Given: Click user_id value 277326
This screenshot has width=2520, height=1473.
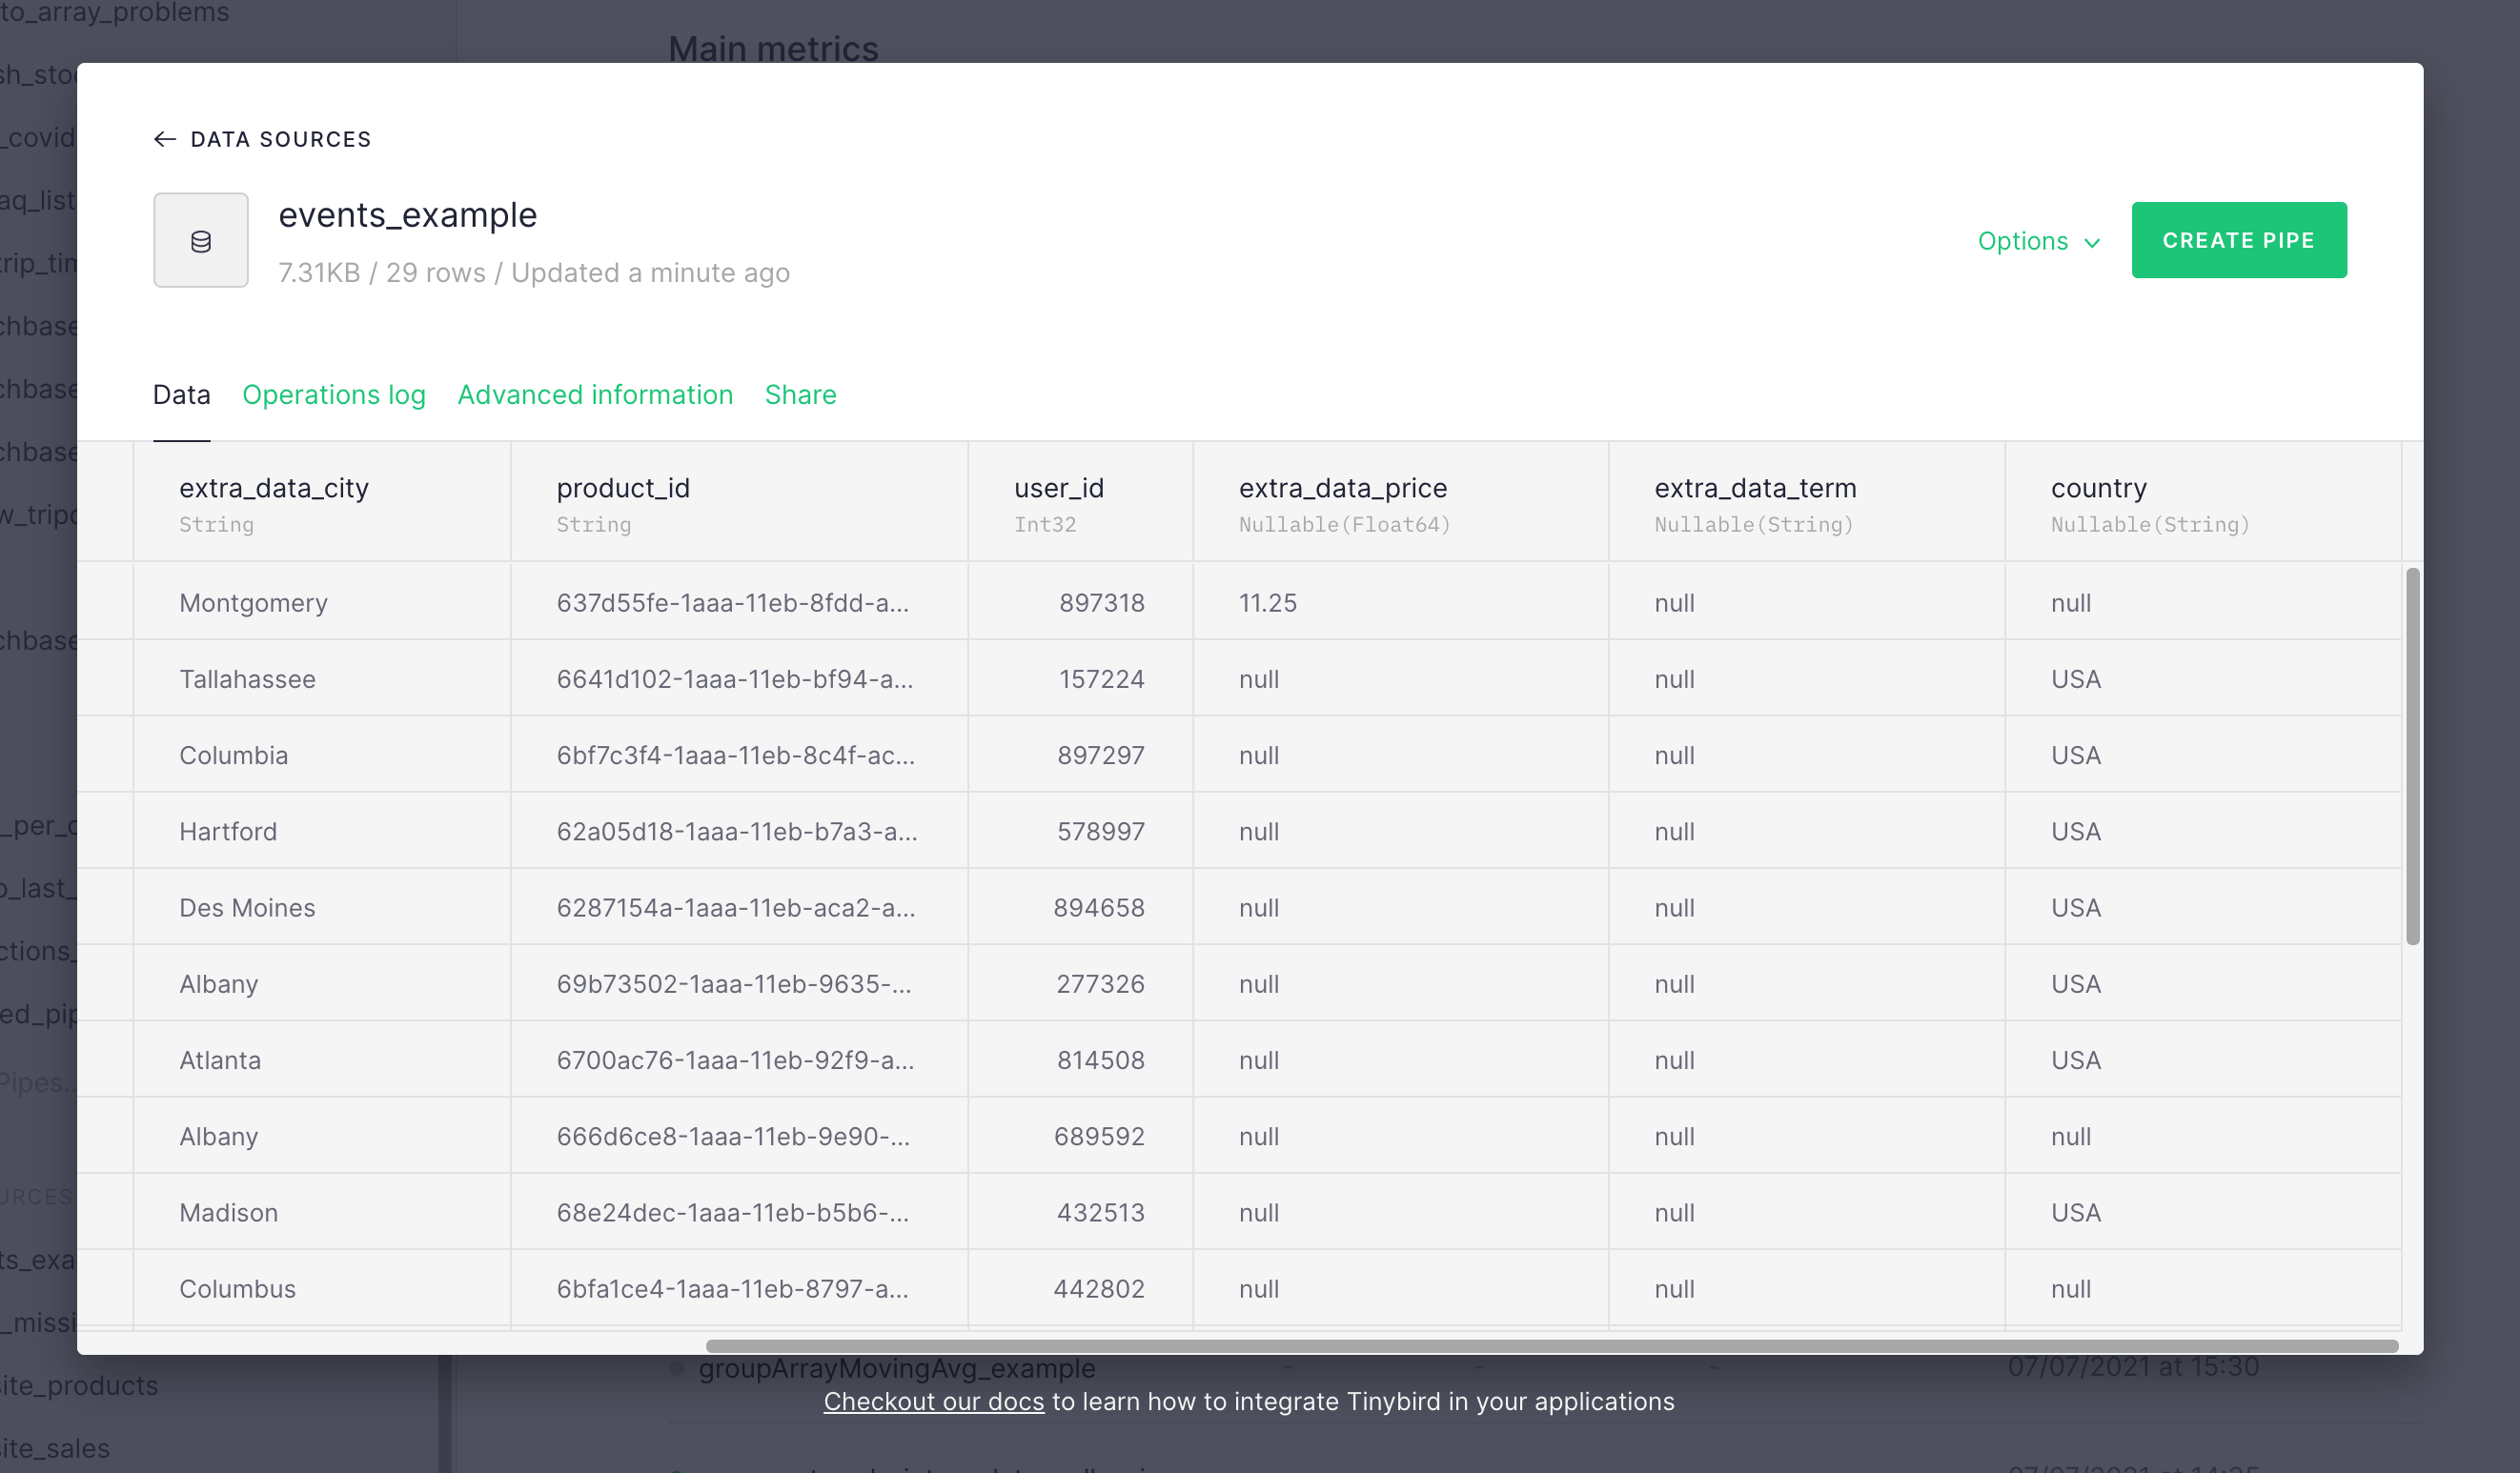Looking at the screenshot, I should (1100, 984).
